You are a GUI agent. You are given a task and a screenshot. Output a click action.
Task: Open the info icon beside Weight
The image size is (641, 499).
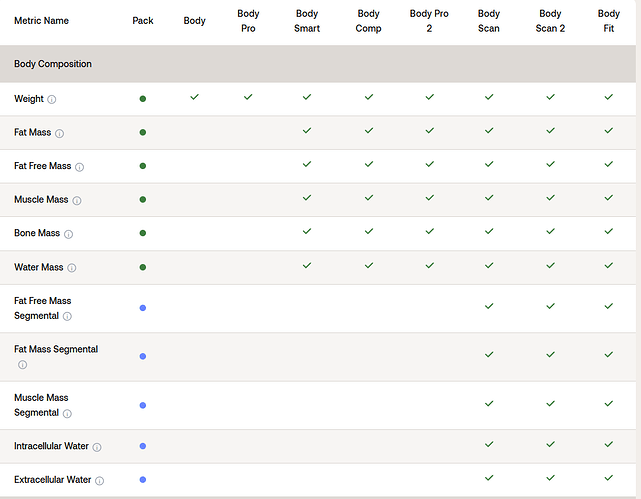point(52,99)
